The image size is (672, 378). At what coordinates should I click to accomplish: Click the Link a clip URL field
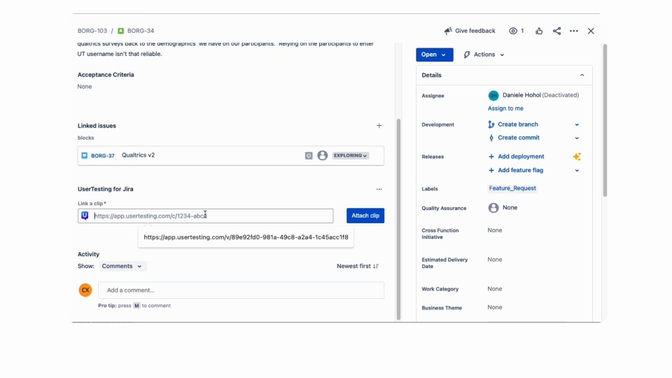[x=205, y=216]
